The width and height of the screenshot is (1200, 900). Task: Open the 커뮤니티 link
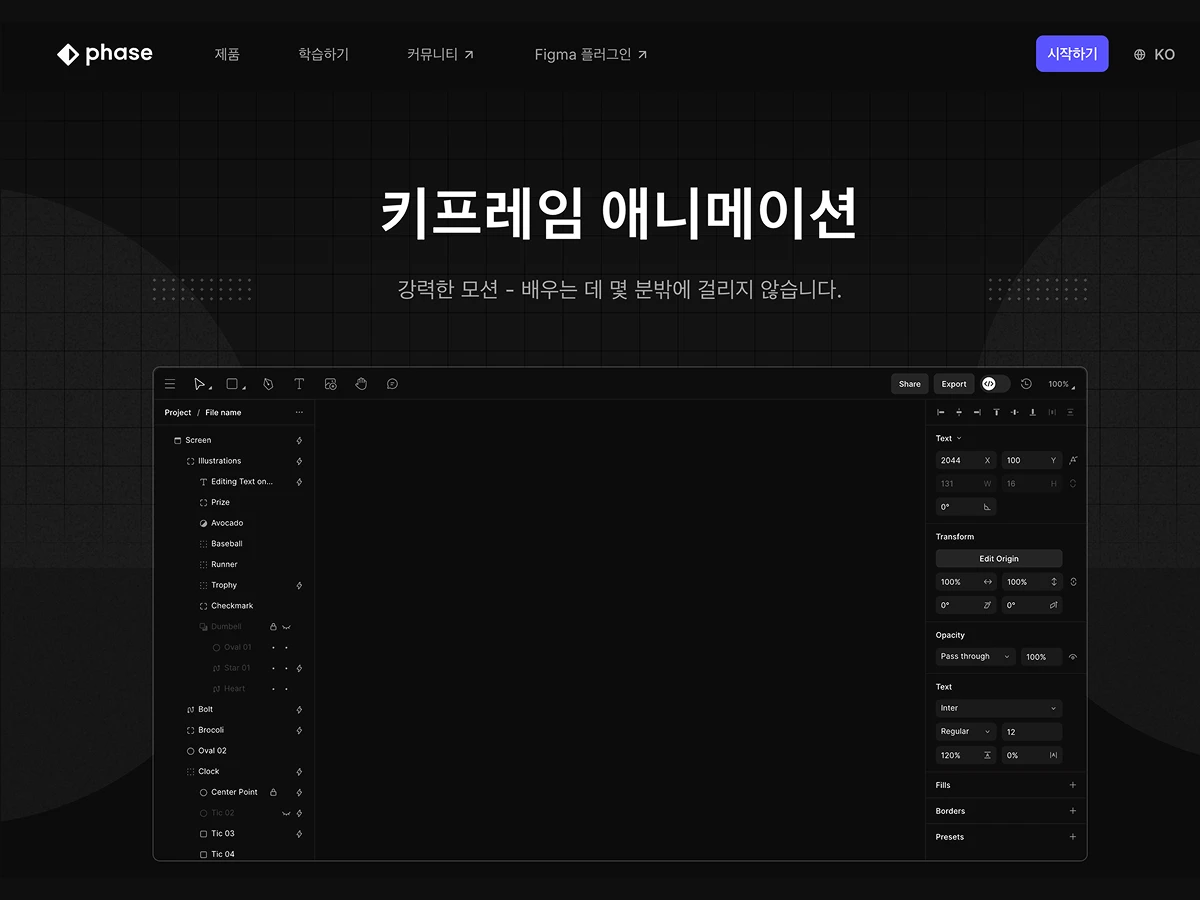(441, 55)
